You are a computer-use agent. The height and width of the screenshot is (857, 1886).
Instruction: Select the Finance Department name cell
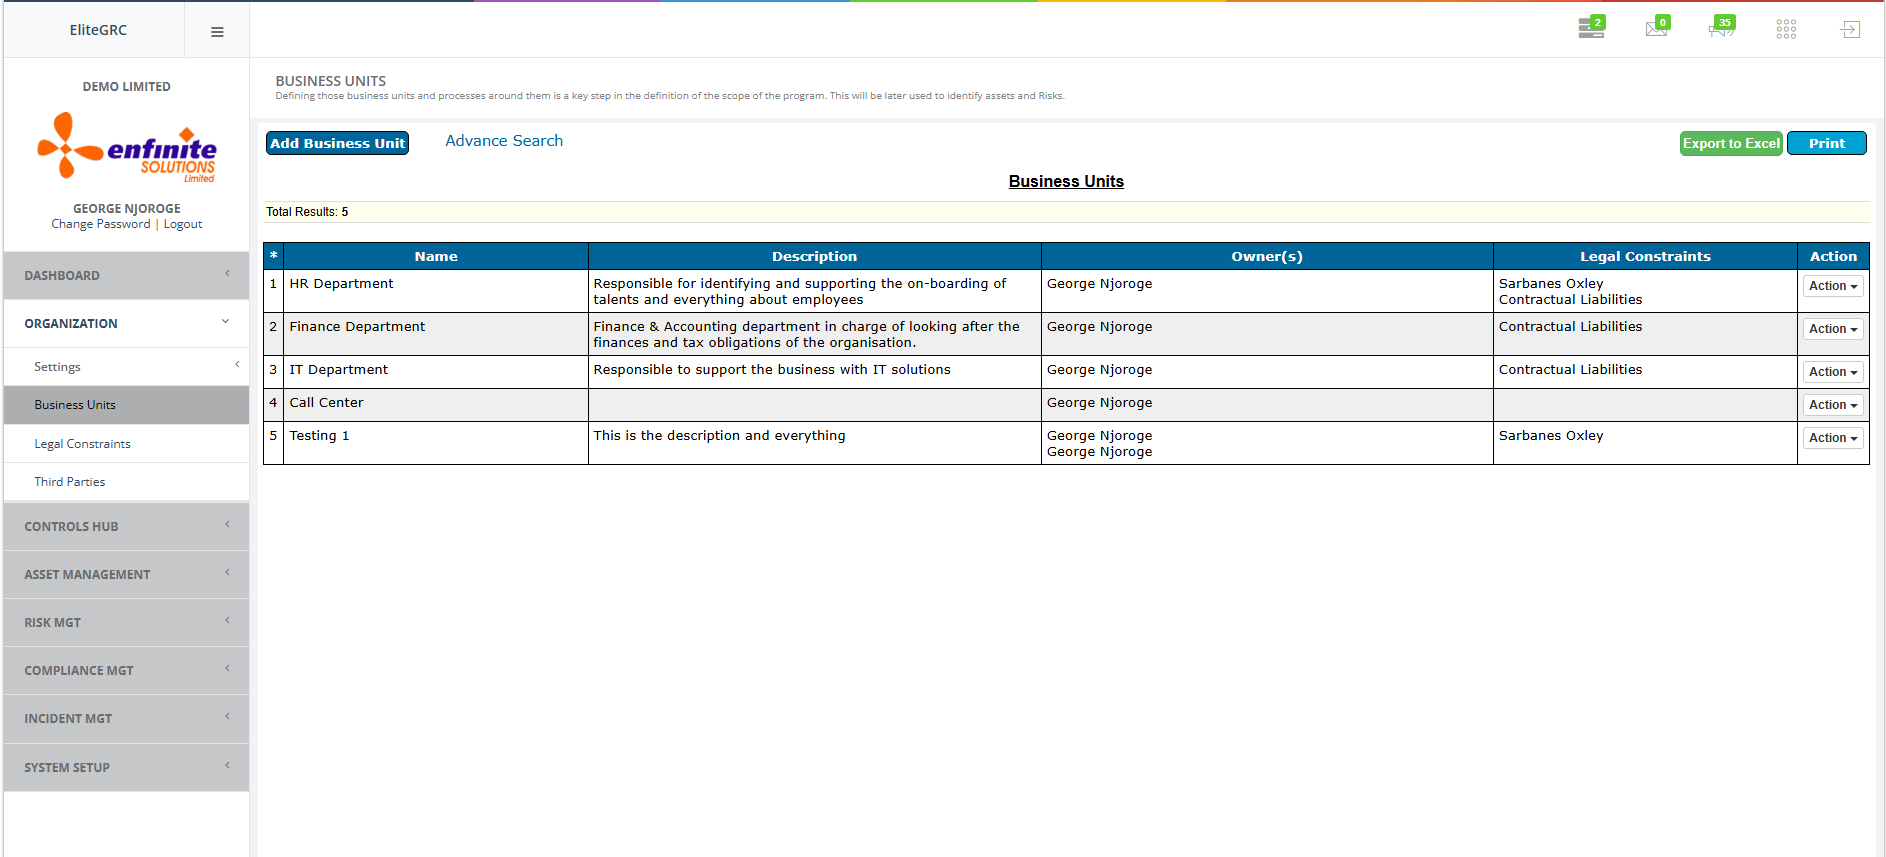[x=436, y=334]
